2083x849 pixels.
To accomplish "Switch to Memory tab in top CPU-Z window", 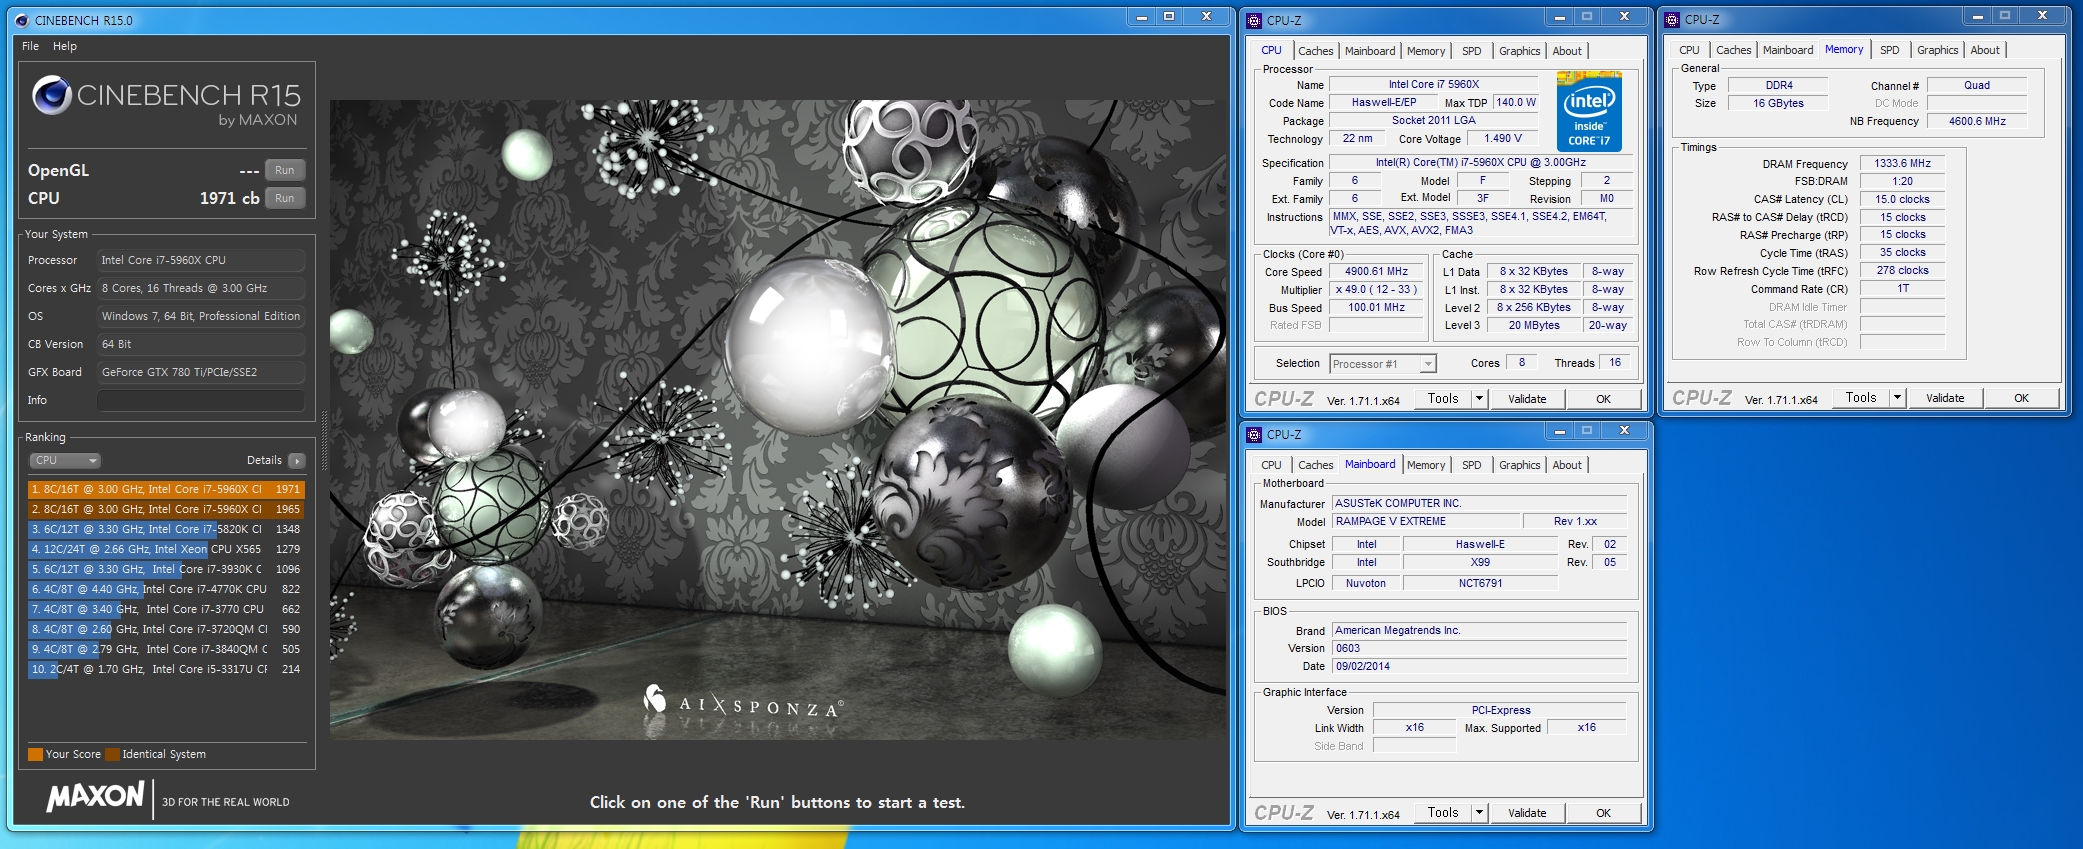I will (1426, 51).
